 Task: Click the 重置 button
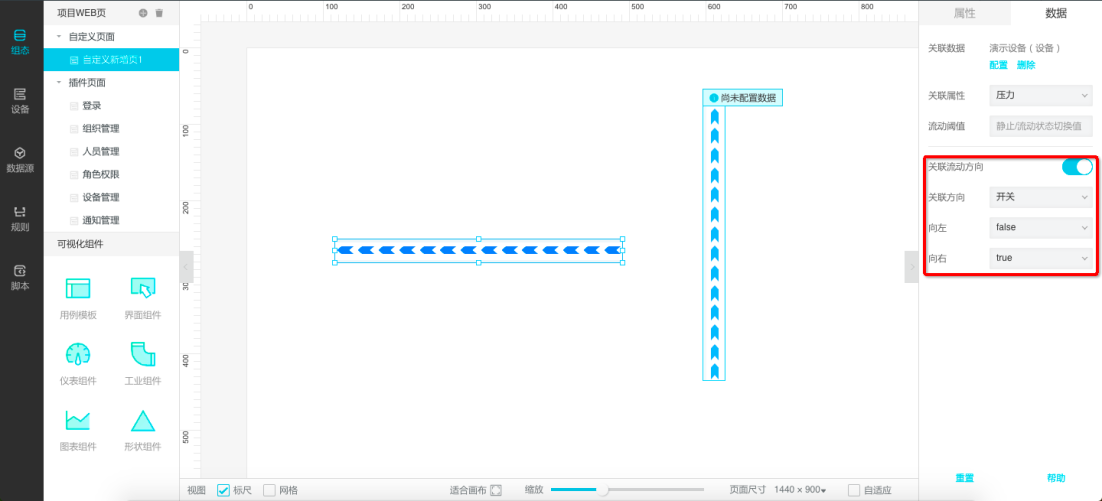click(x=964, y=478)
